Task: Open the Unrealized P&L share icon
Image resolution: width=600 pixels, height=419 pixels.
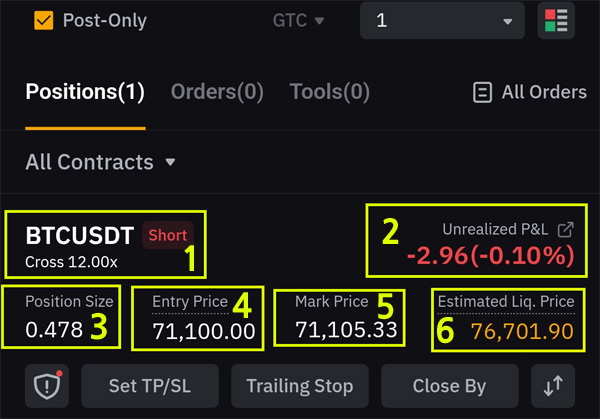Action: coord(566,230)
